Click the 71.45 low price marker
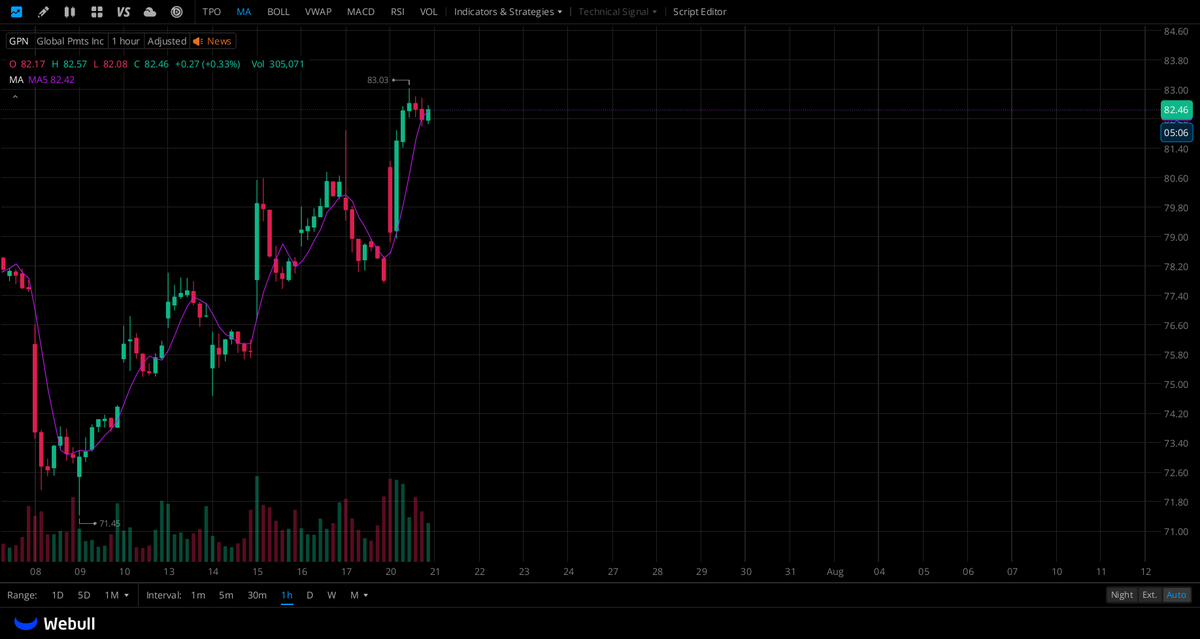 point(110,523)
